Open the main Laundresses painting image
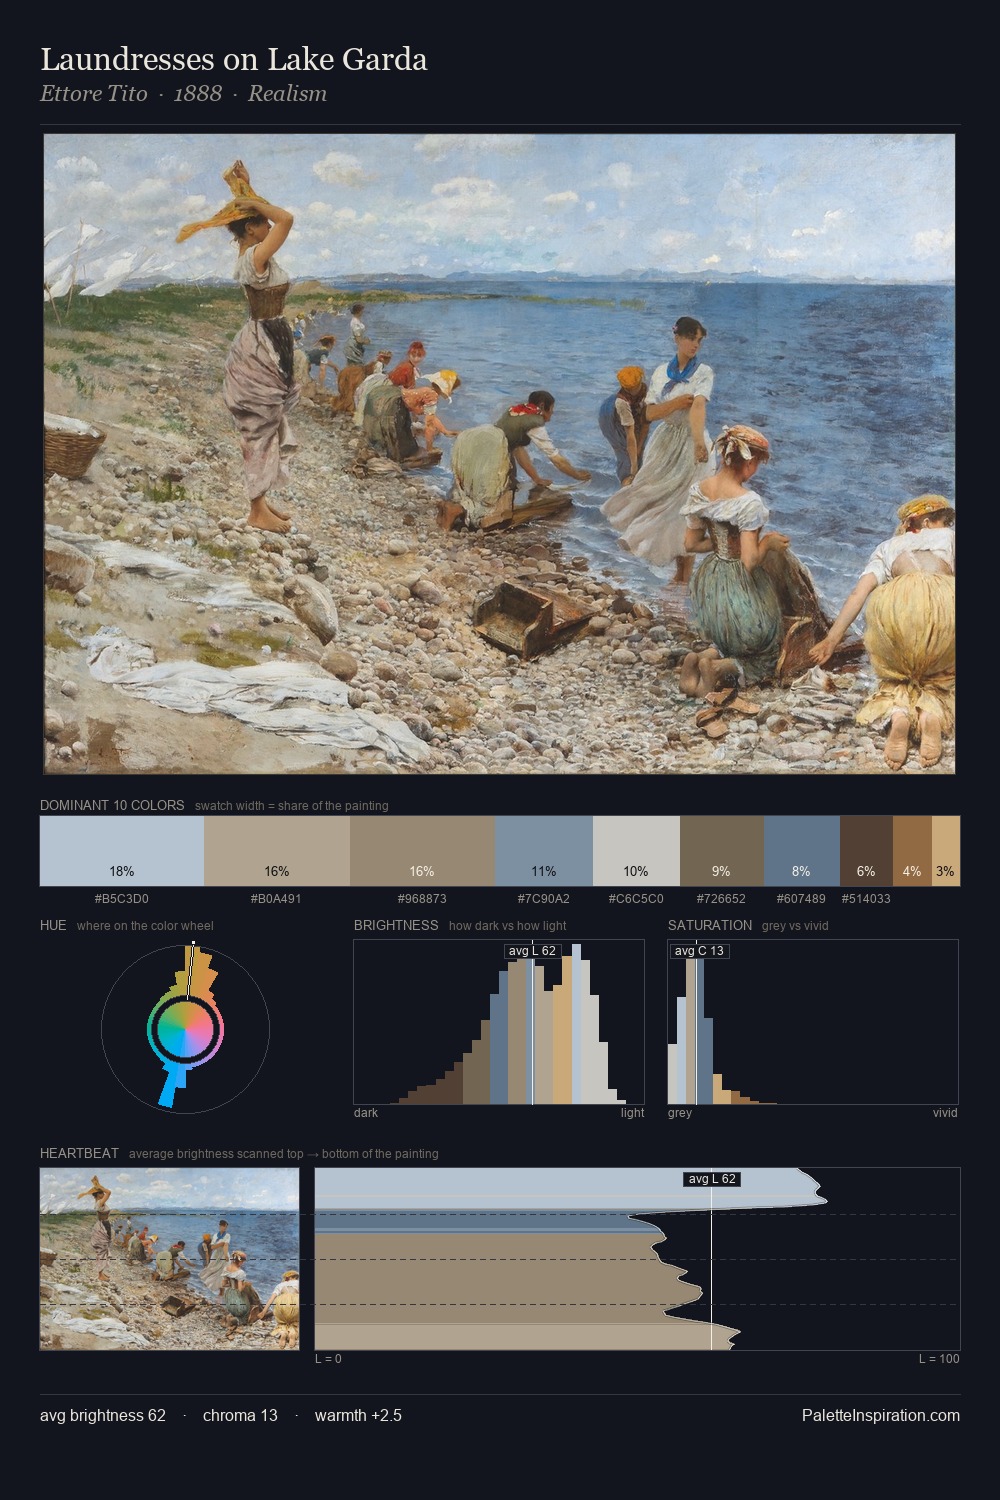Image resolution: width=1000 pixels, height=1500 pixels. click(500, 454)
